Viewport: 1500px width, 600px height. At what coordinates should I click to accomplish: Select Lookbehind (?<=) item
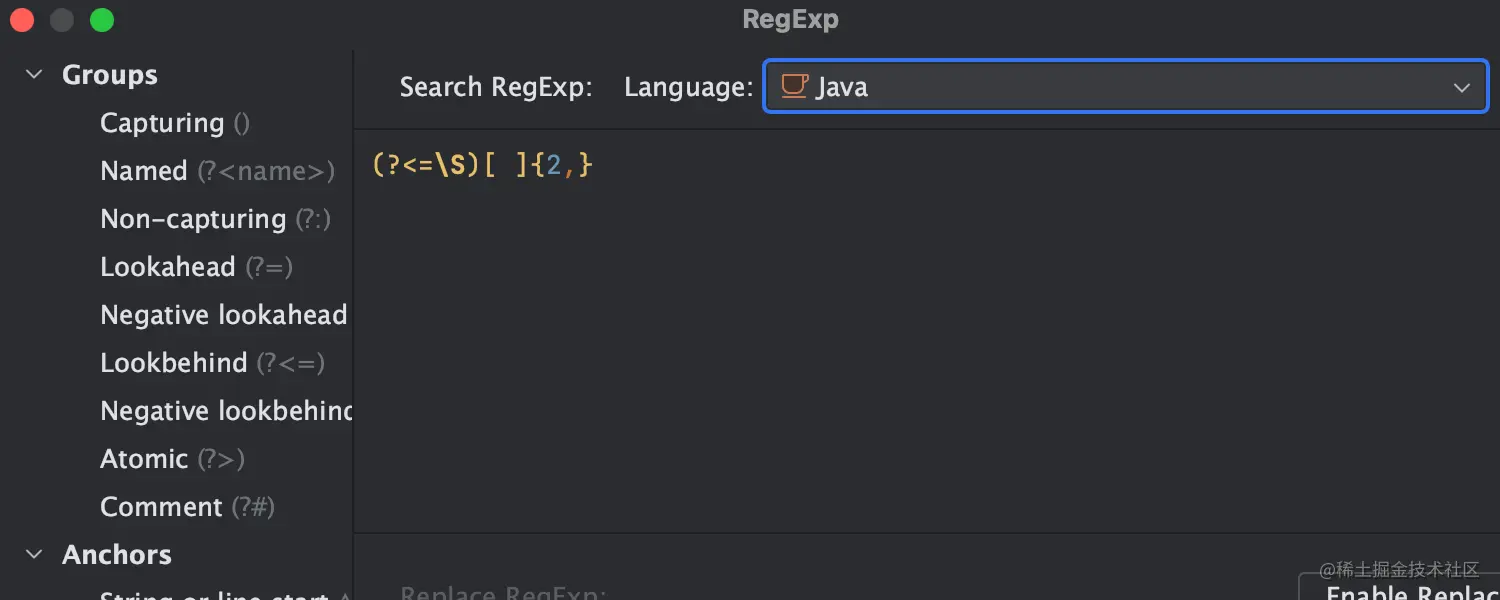click(x=212, y=363)
